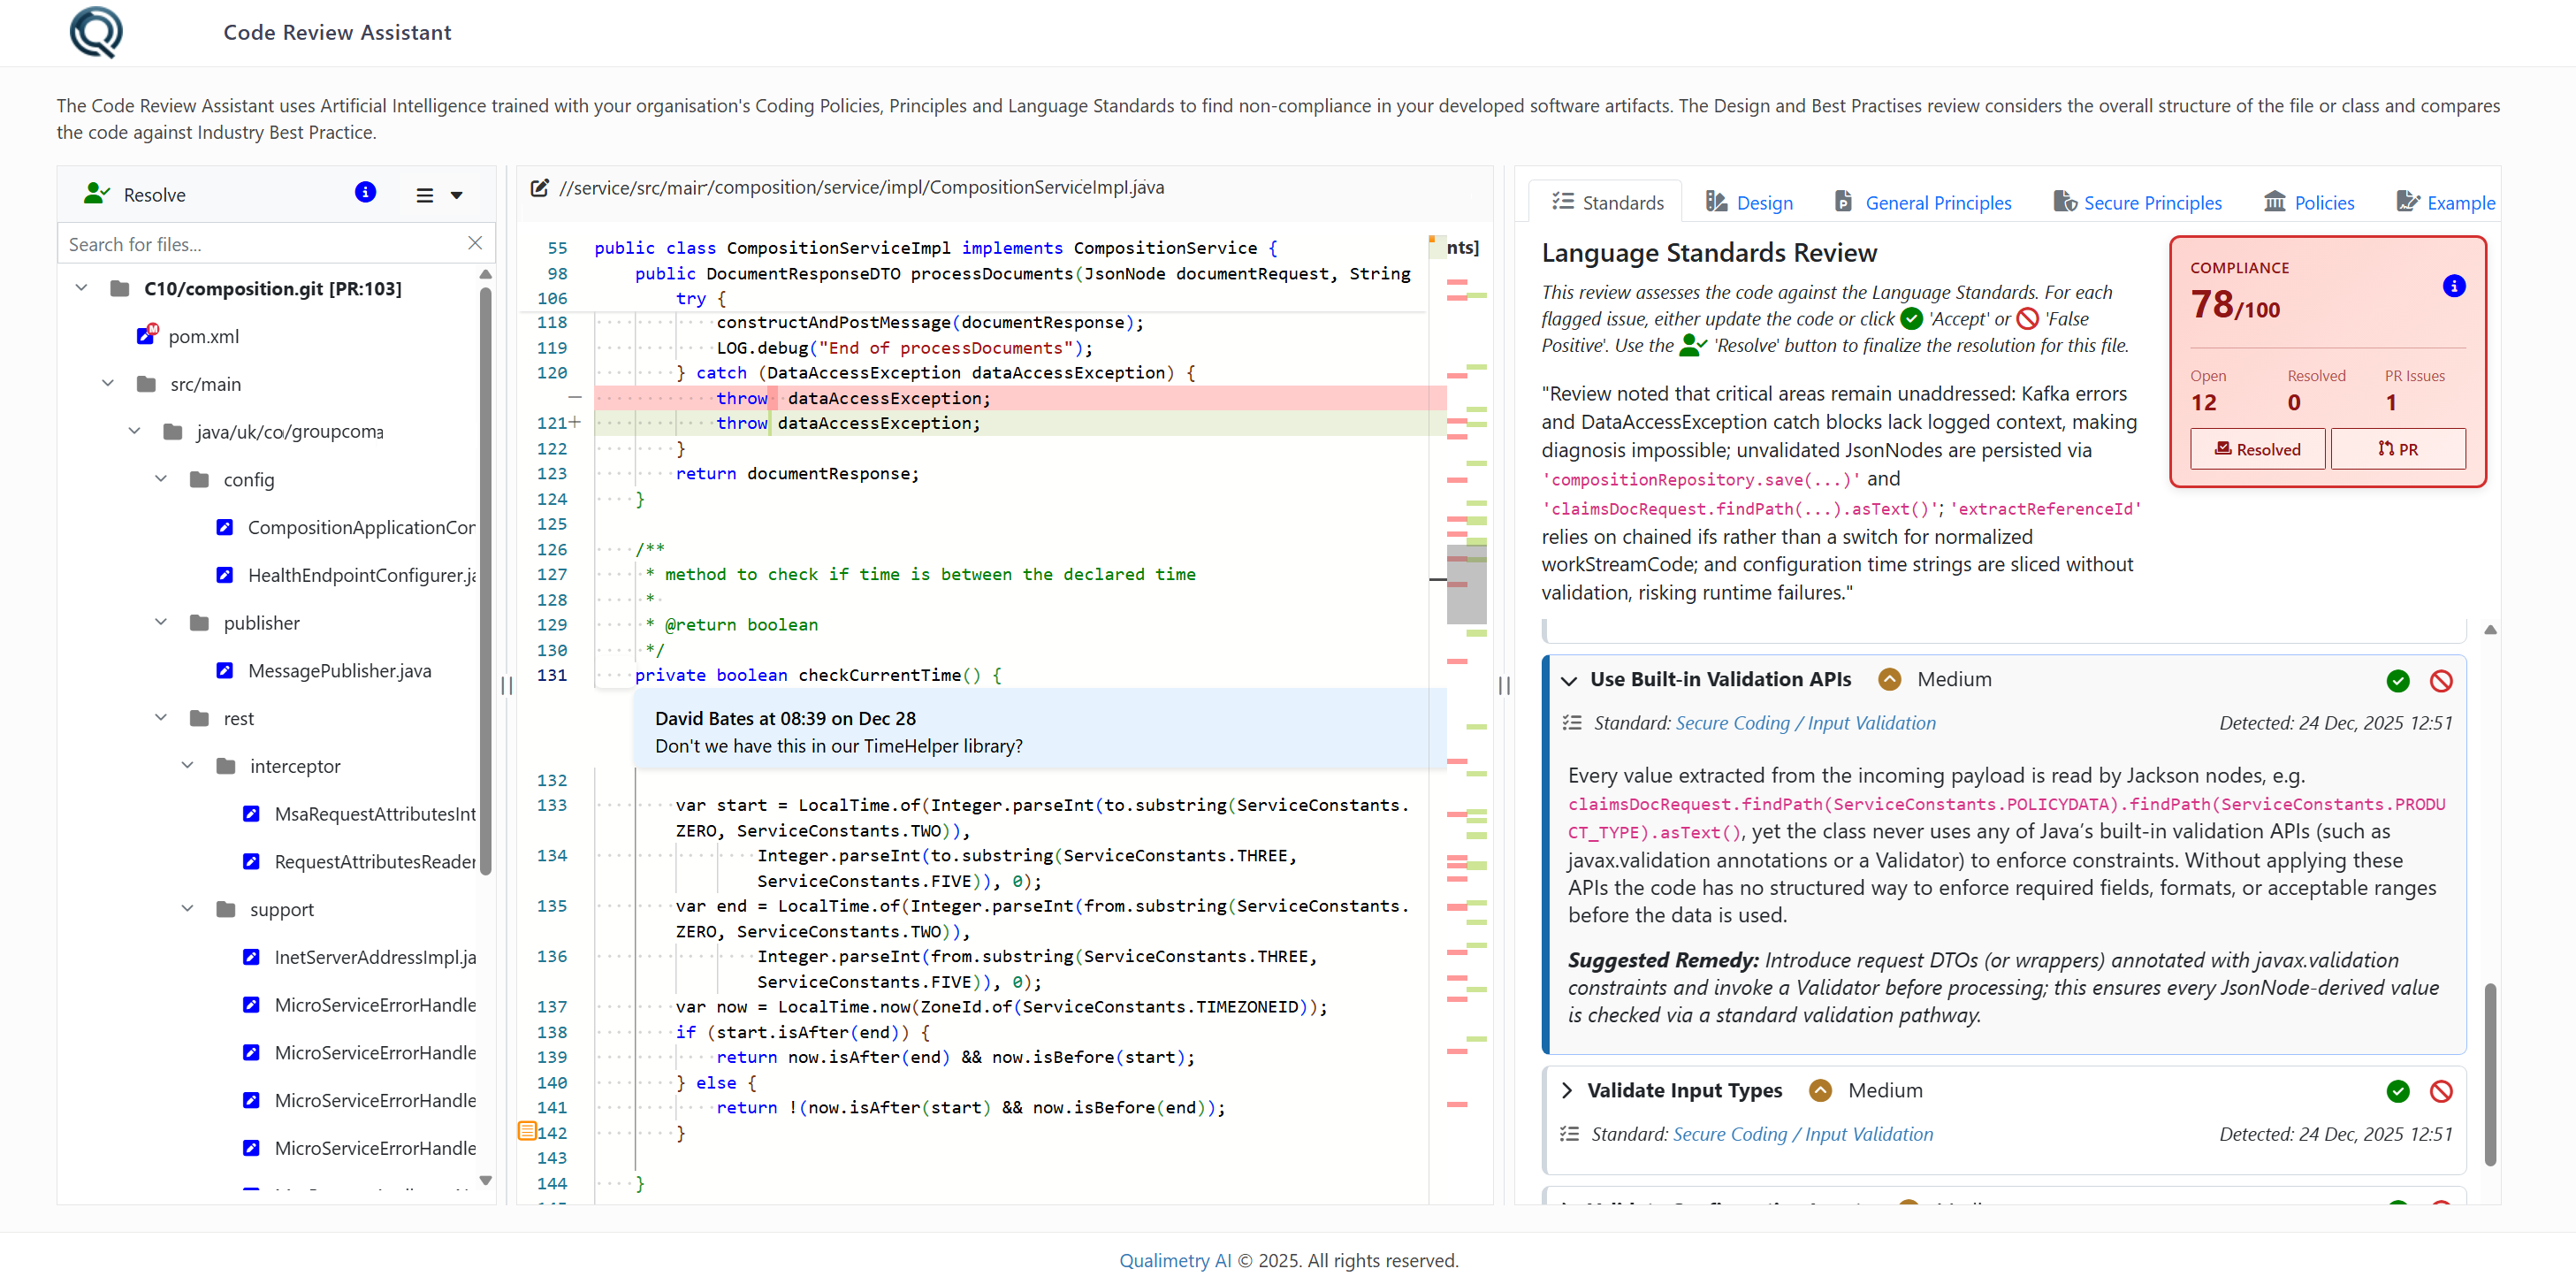Click the modified badge on pom.xml
This screenshot has width=2576, height=1284.
[152, 329]
